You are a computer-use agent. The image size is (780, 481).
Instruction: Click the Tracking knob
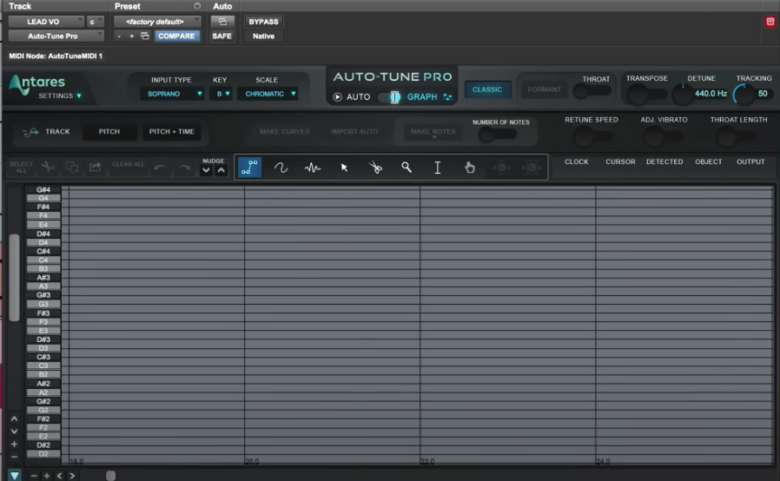[x=744, y=94]
